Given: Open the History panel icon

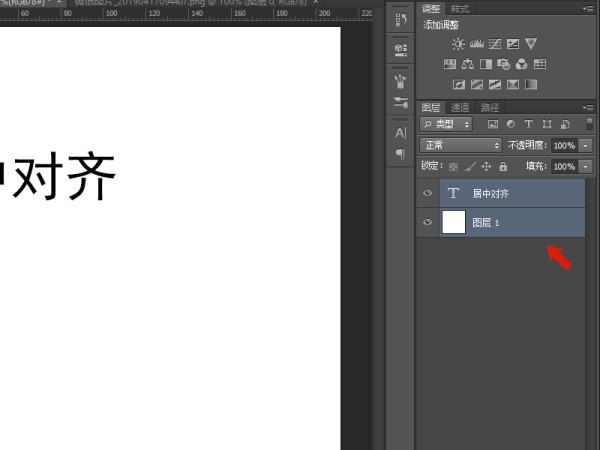Looking at the screenshot, I should [400, 20].
